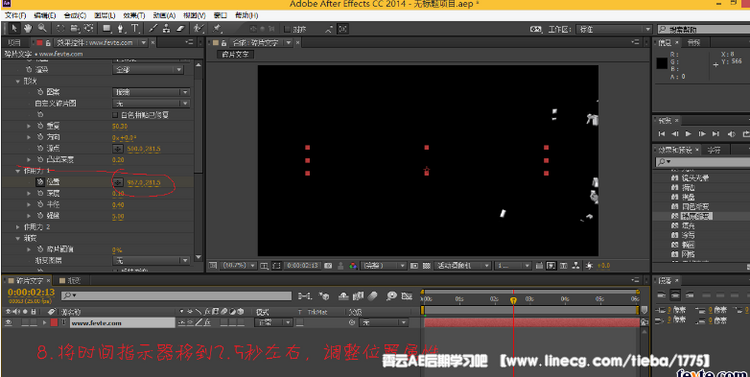750x377 pixels.
Task: Open the viewer resolution dropdown
Action: point(384,266)
